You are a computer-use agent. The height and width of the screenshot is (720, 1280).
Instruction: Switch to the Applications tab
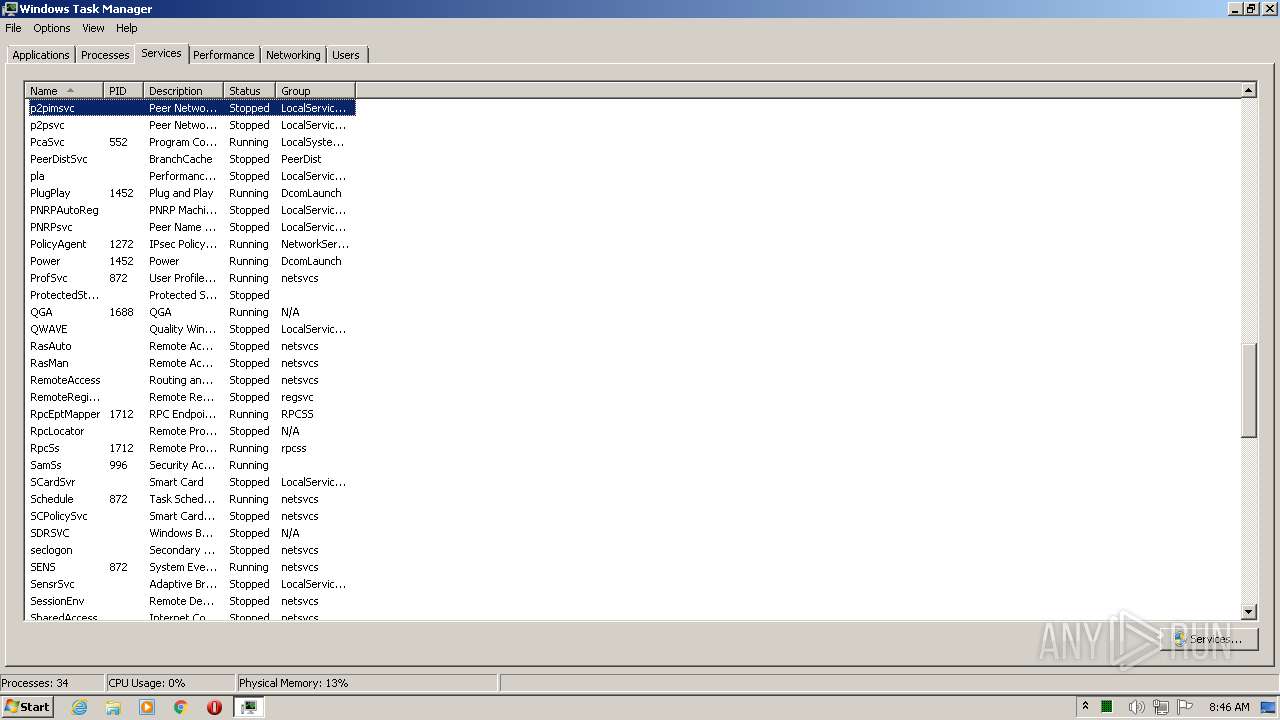click(x=41, y=55)
